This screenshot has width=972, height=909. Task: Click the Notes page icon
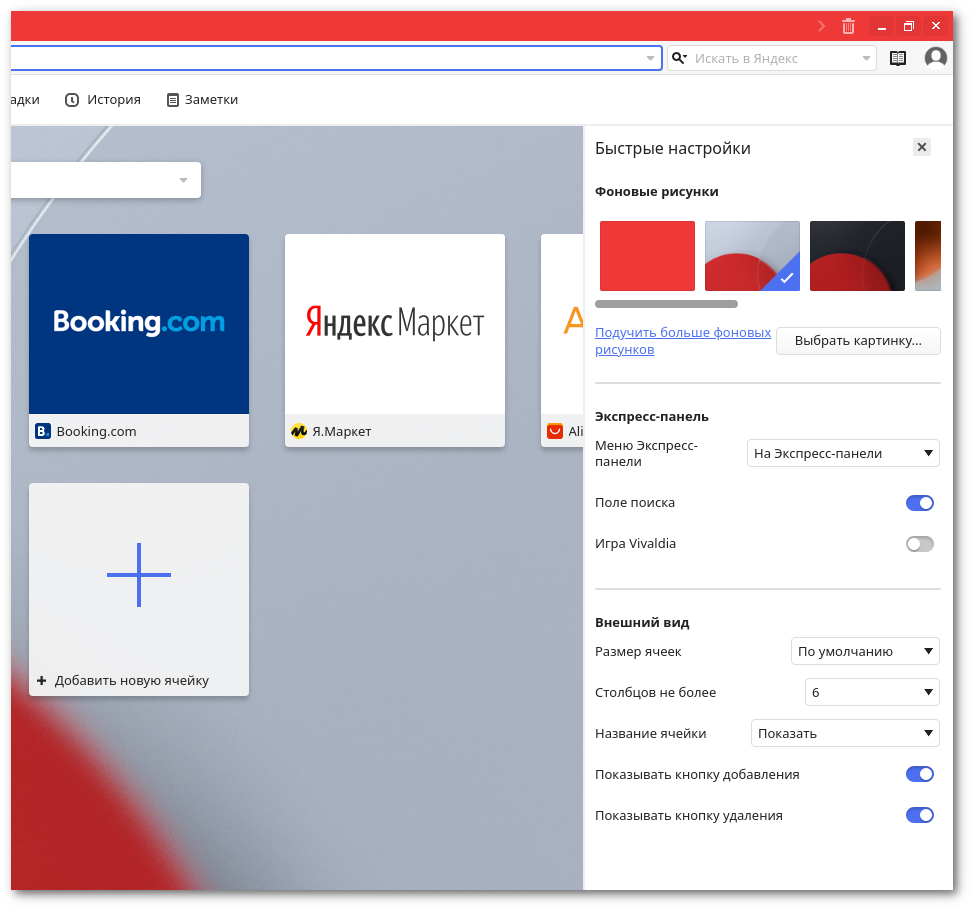pyautogui.click(x=172, y=100)
